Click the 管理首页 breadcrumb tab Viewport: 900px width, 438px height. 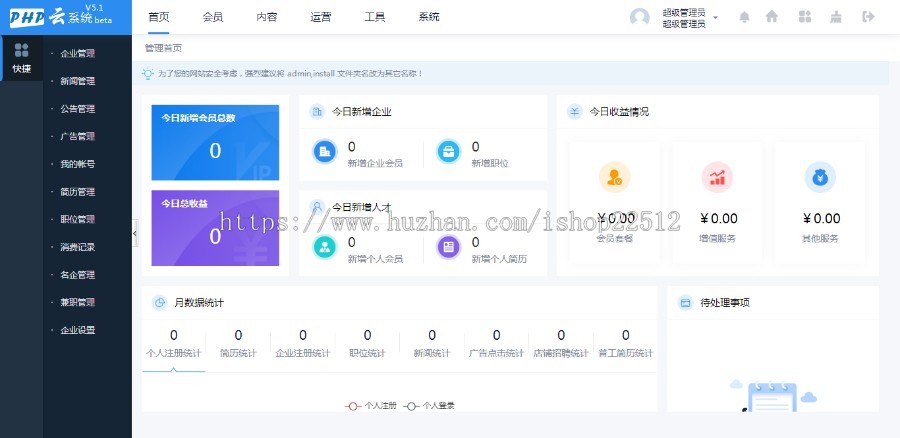coord(163,48)
